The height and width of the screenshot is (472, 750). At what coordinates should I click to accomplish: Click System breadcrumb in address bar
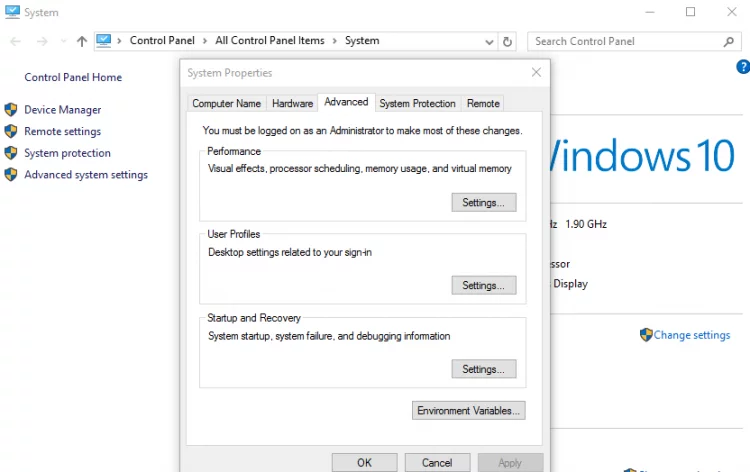[362, 41]
